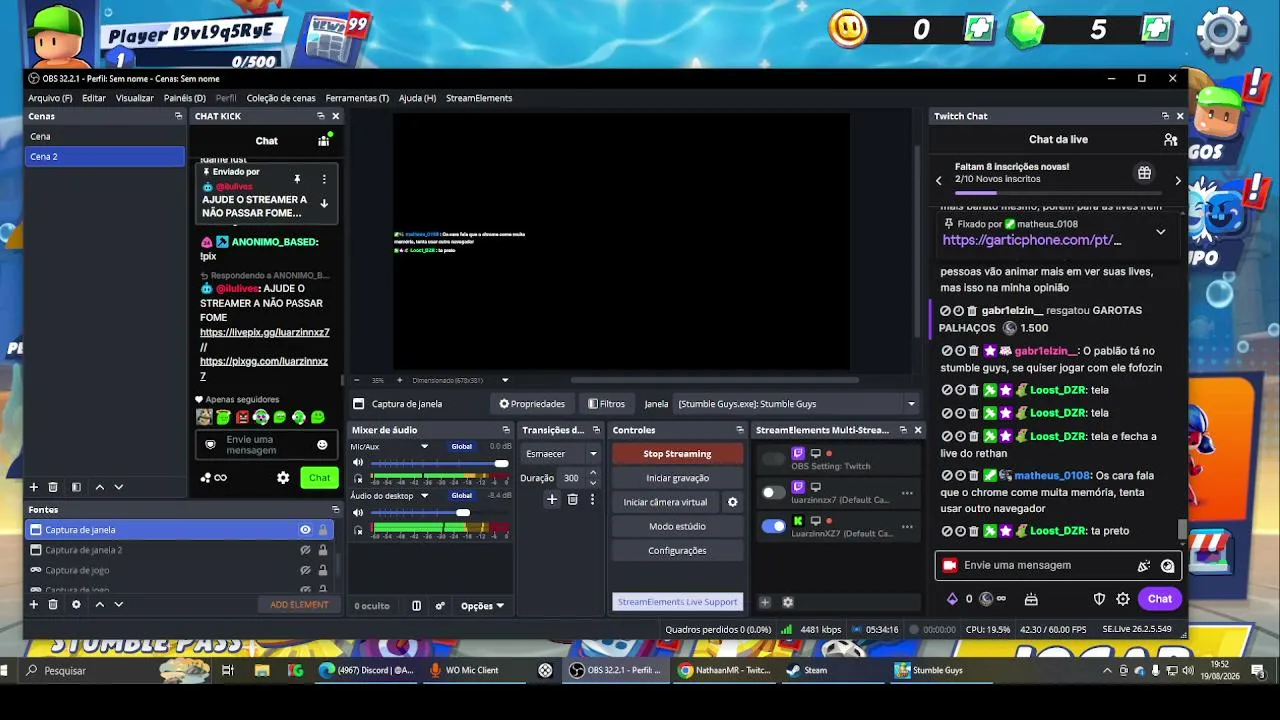Open the Coleção de cenas menu

pos(281,98)
